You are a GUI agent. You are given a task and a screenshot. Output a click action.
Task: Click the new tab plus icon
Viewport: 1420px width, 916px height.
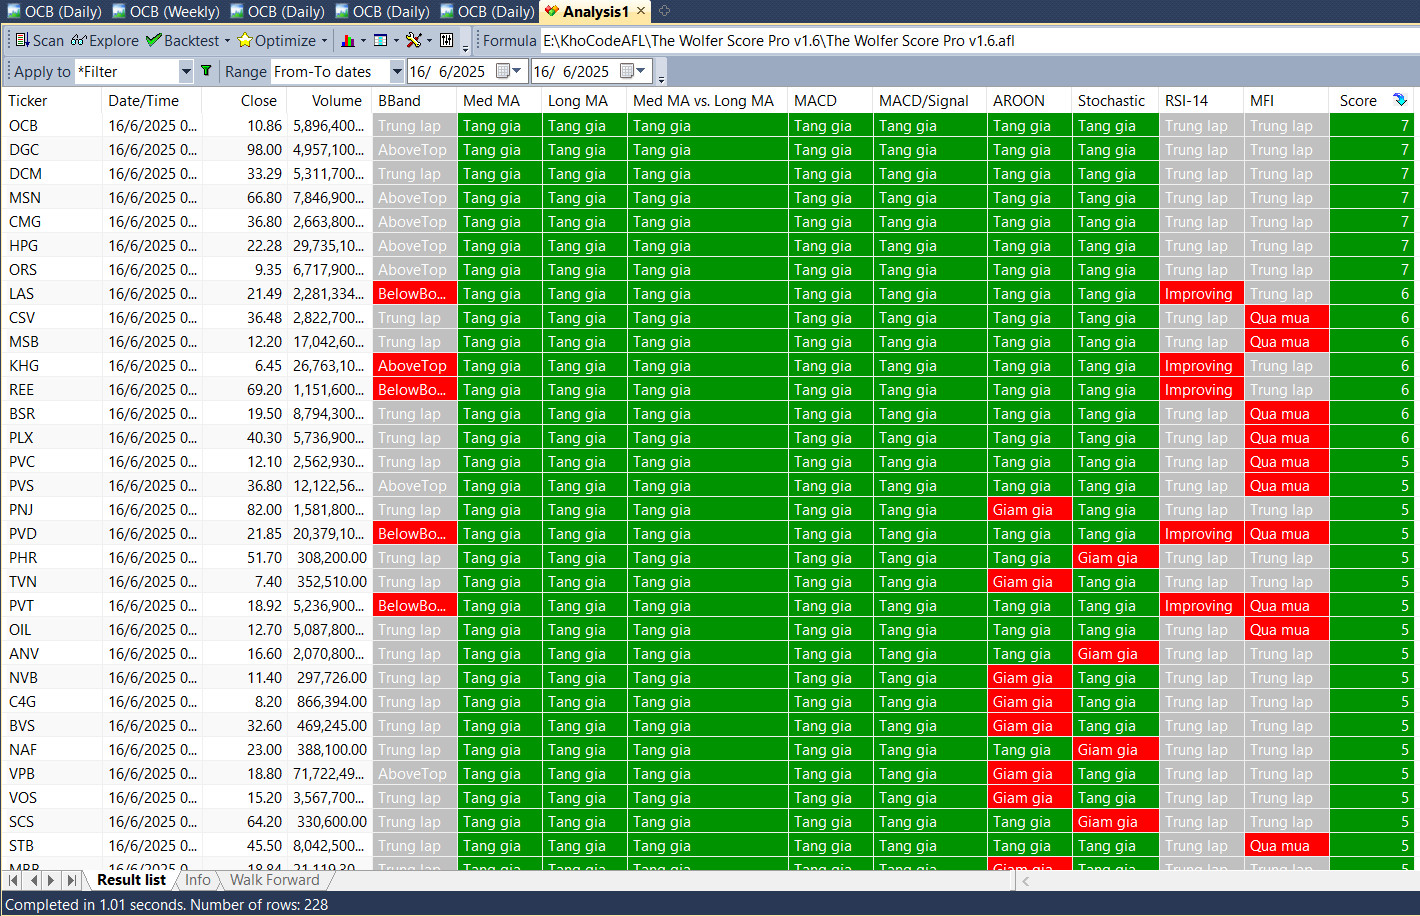click(x=664, y=11)
